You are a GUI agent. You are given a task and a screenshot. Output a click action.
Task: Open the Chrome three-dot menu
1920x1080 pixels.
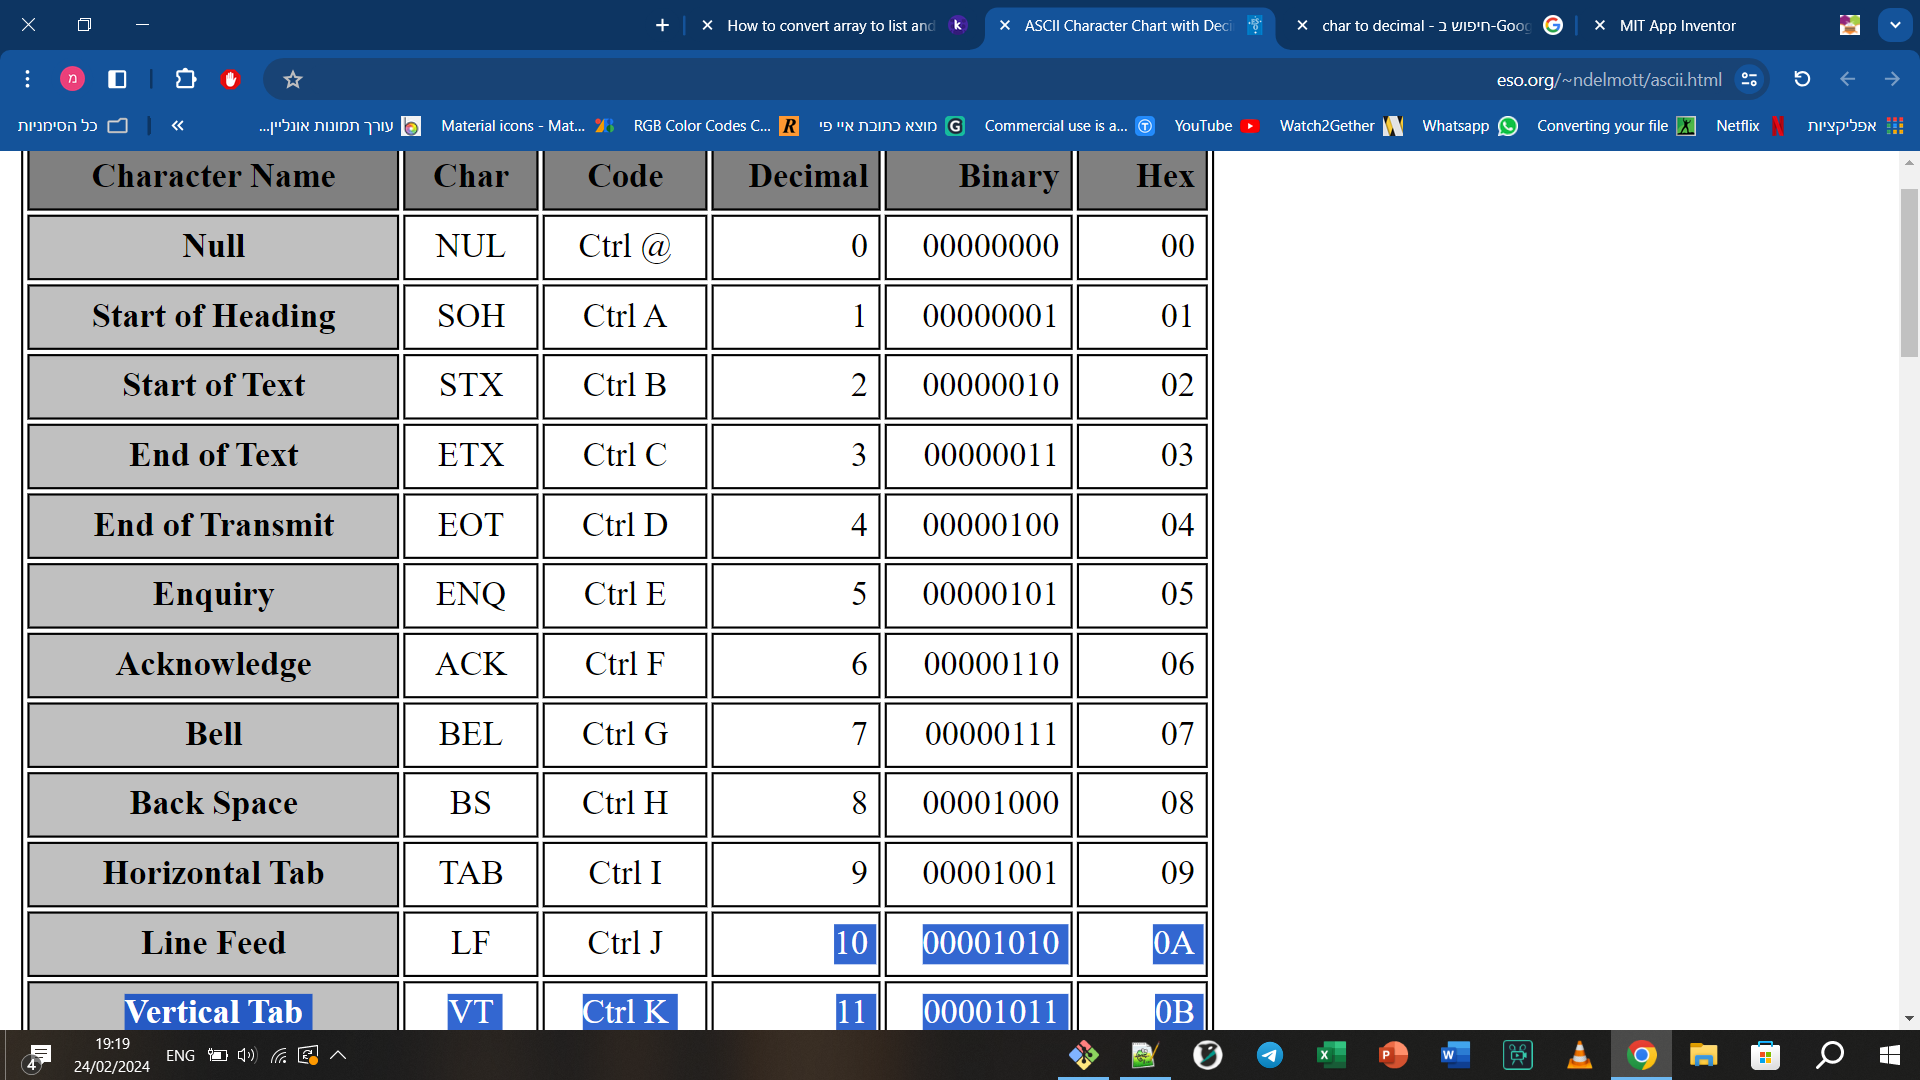[27, 79]
